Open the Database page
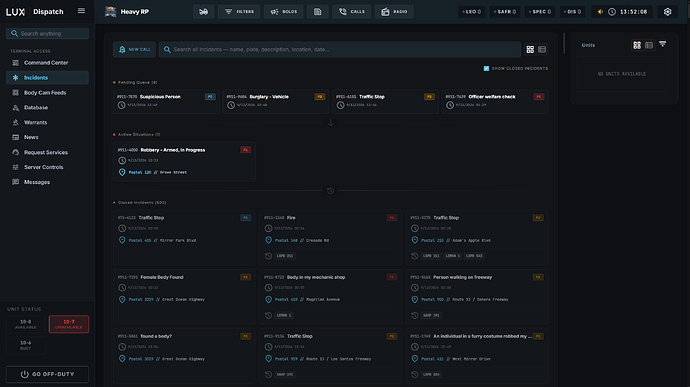The image size is (690, 387). click(x=48, y=108)
